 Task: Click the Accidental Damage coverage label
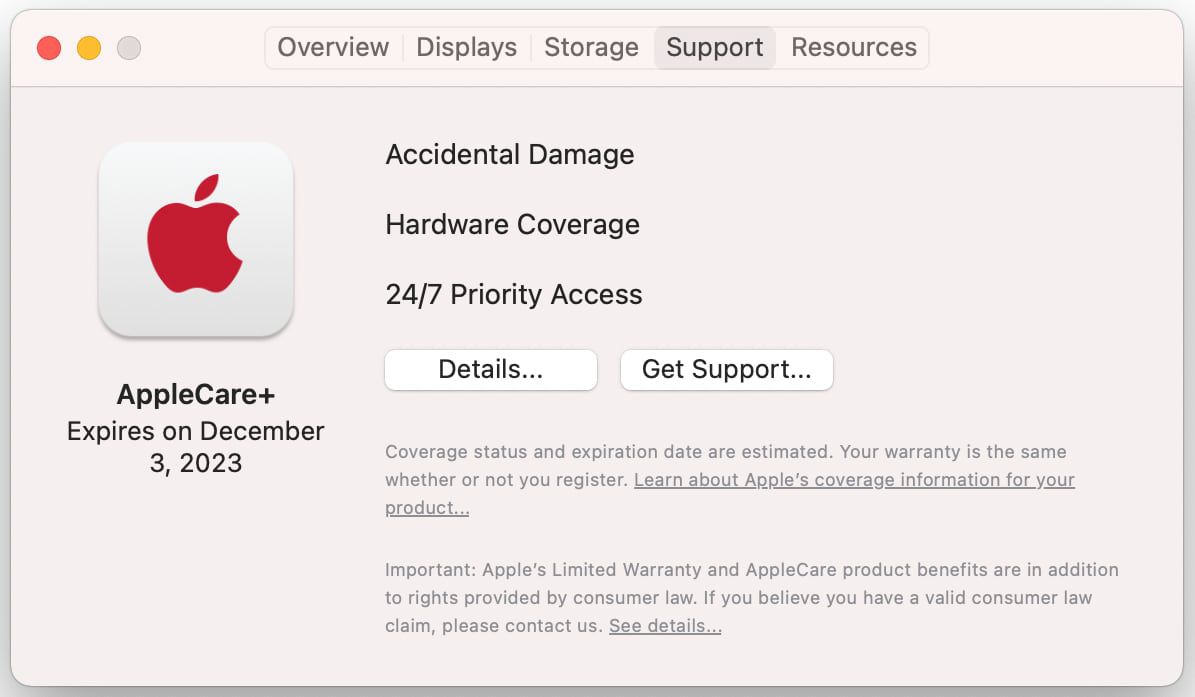click(510, 154)
